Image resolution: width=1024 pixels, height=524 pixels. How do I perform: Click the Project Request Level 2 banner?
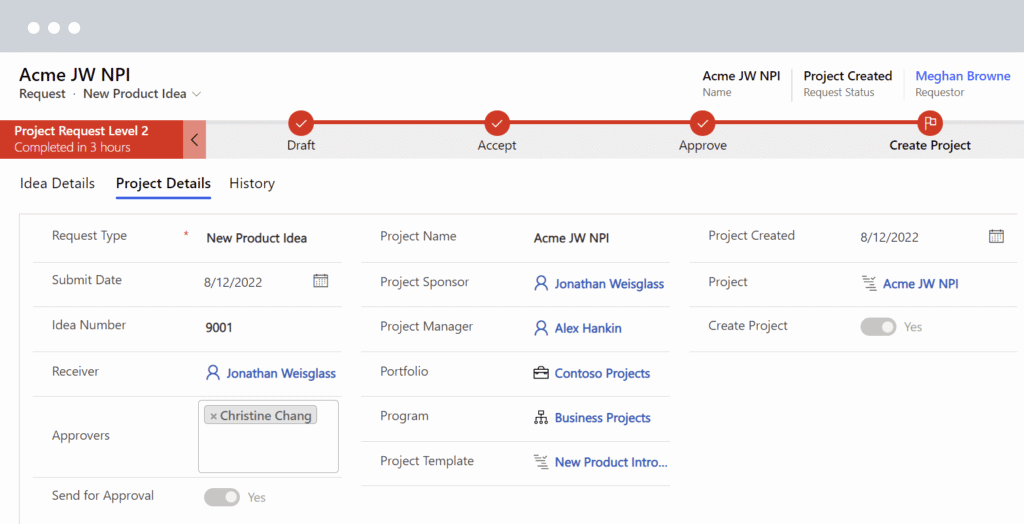90,139
